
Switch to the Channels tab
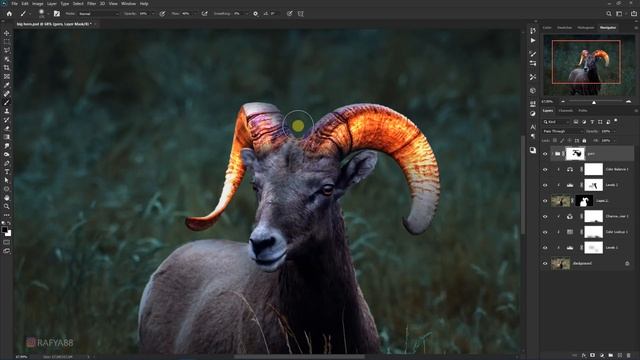(x=566, y=111)
